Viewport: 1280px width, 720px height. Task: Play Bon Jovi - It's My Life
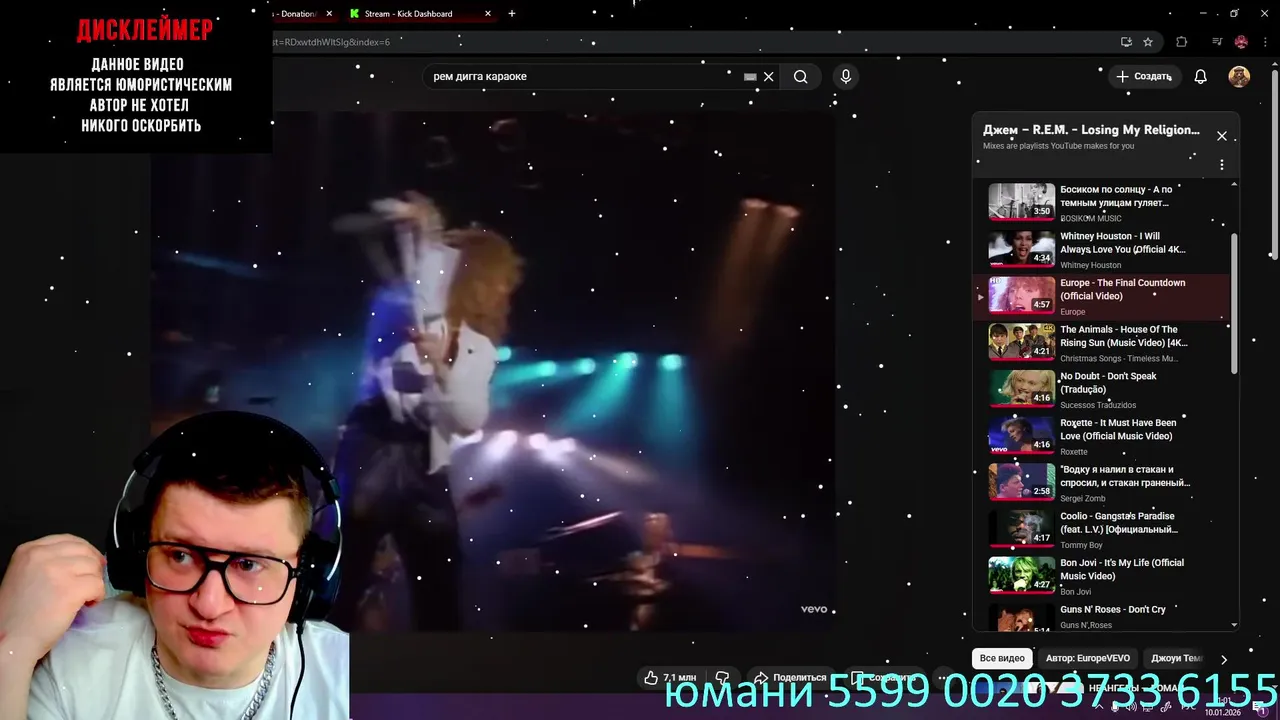coord(1102,577)
